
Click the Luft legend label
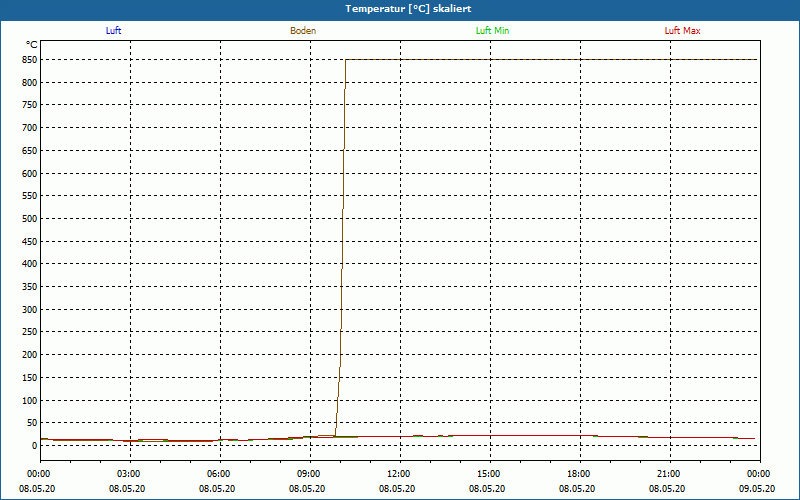pos(113,31)
